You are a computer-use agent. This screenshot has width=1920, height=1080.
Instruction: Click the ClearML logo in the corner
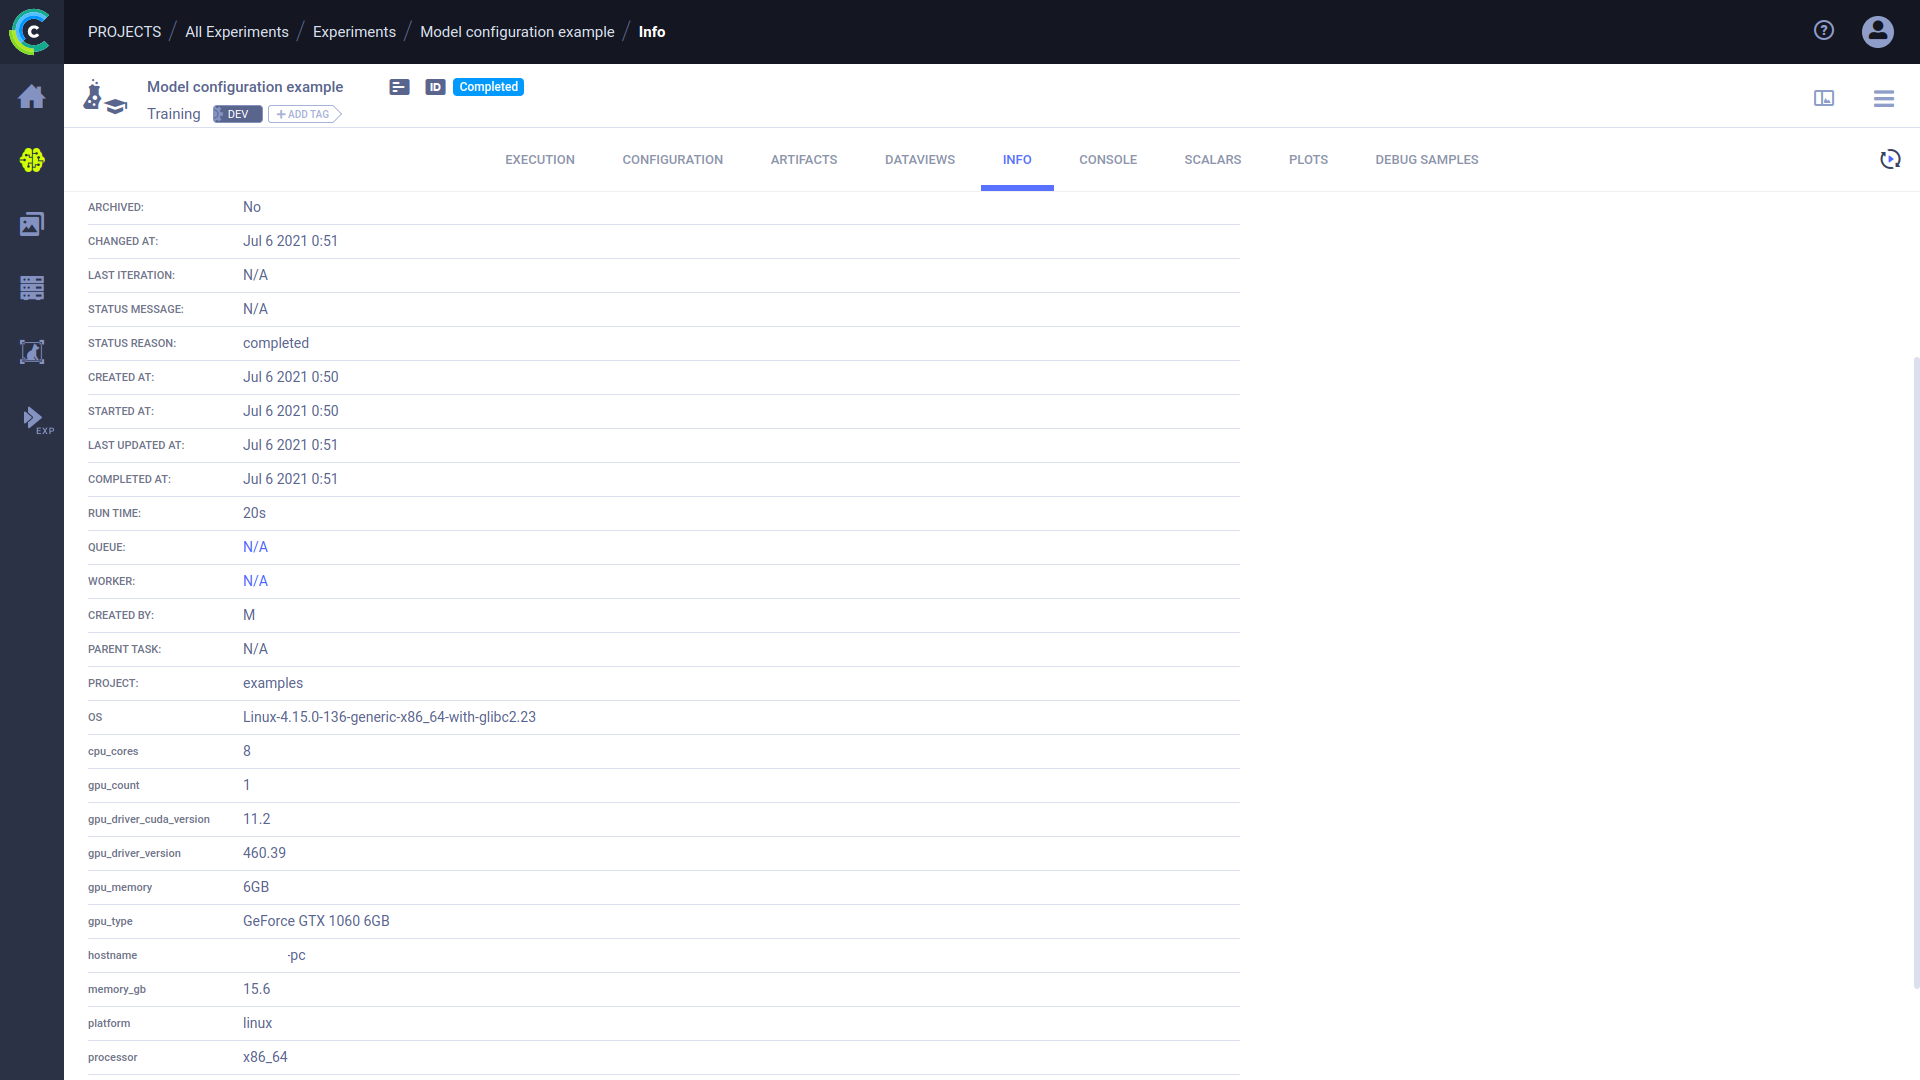click(x=31, y=31)
